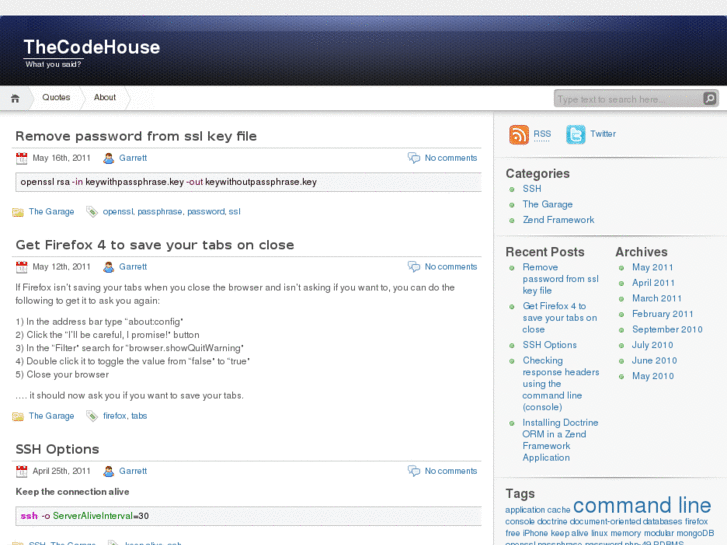This screenshot has width=727, height=545.
Task: Click the RSS text link
Action: pyautogui.click(x=542, y=134)
